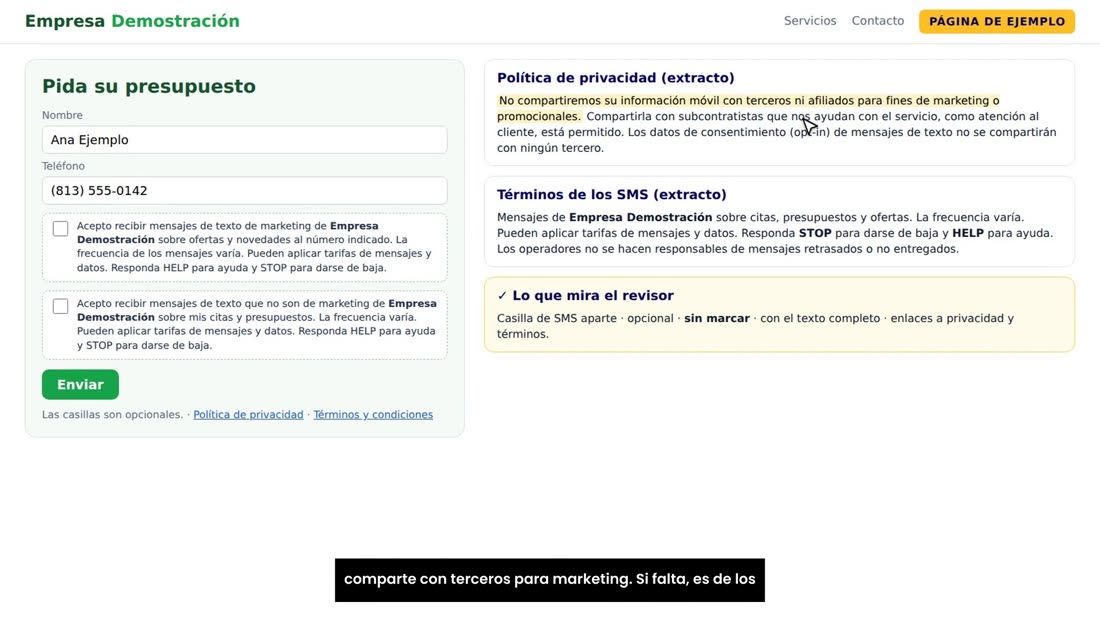This screenshot has width=1100, height=618.
Task: Click the Enviar button
Action: 80,384
